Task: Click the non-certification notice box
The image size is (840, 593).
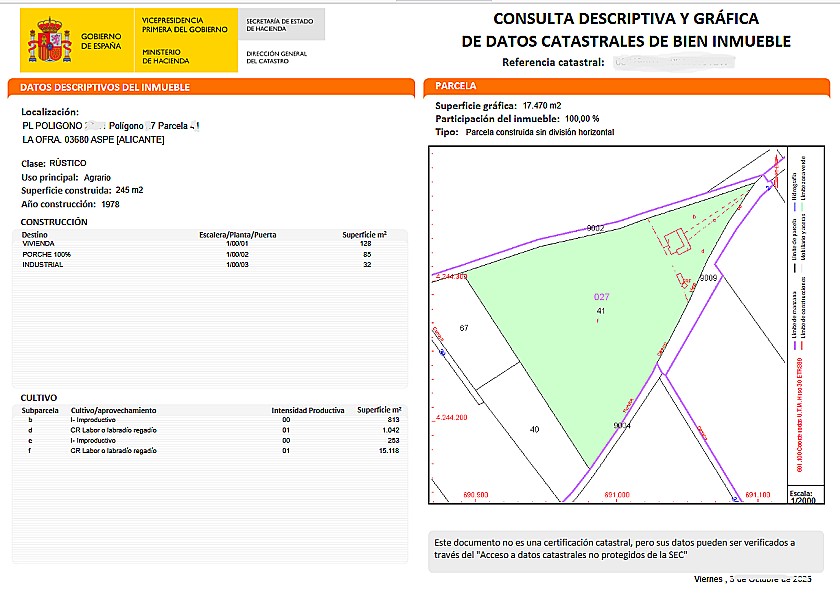Action: point(628,549)
